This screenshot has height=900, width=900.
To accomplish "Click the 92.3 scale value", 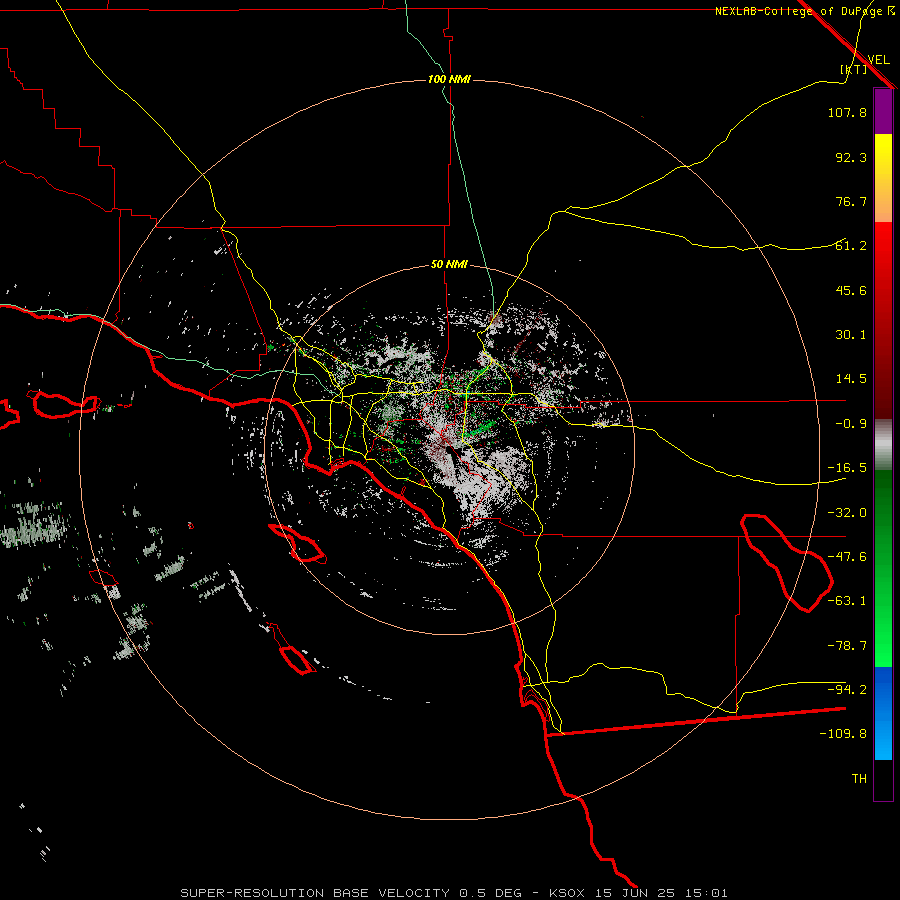I will click(851, 157).
